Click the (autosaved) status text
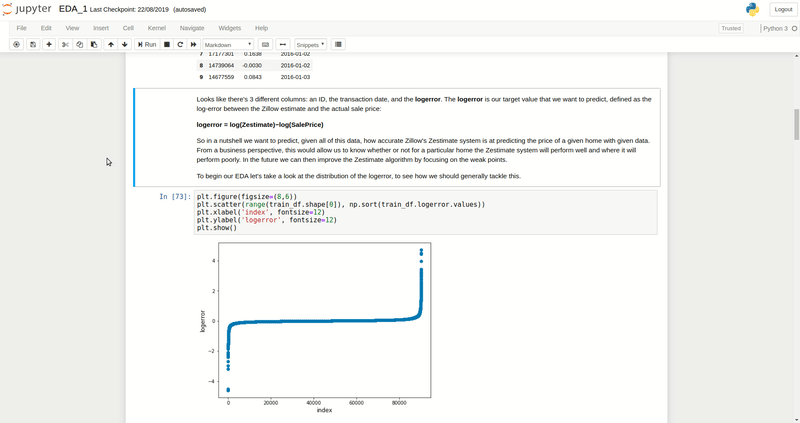The width and height of the screenshot is (800, 423). (189, 10)
